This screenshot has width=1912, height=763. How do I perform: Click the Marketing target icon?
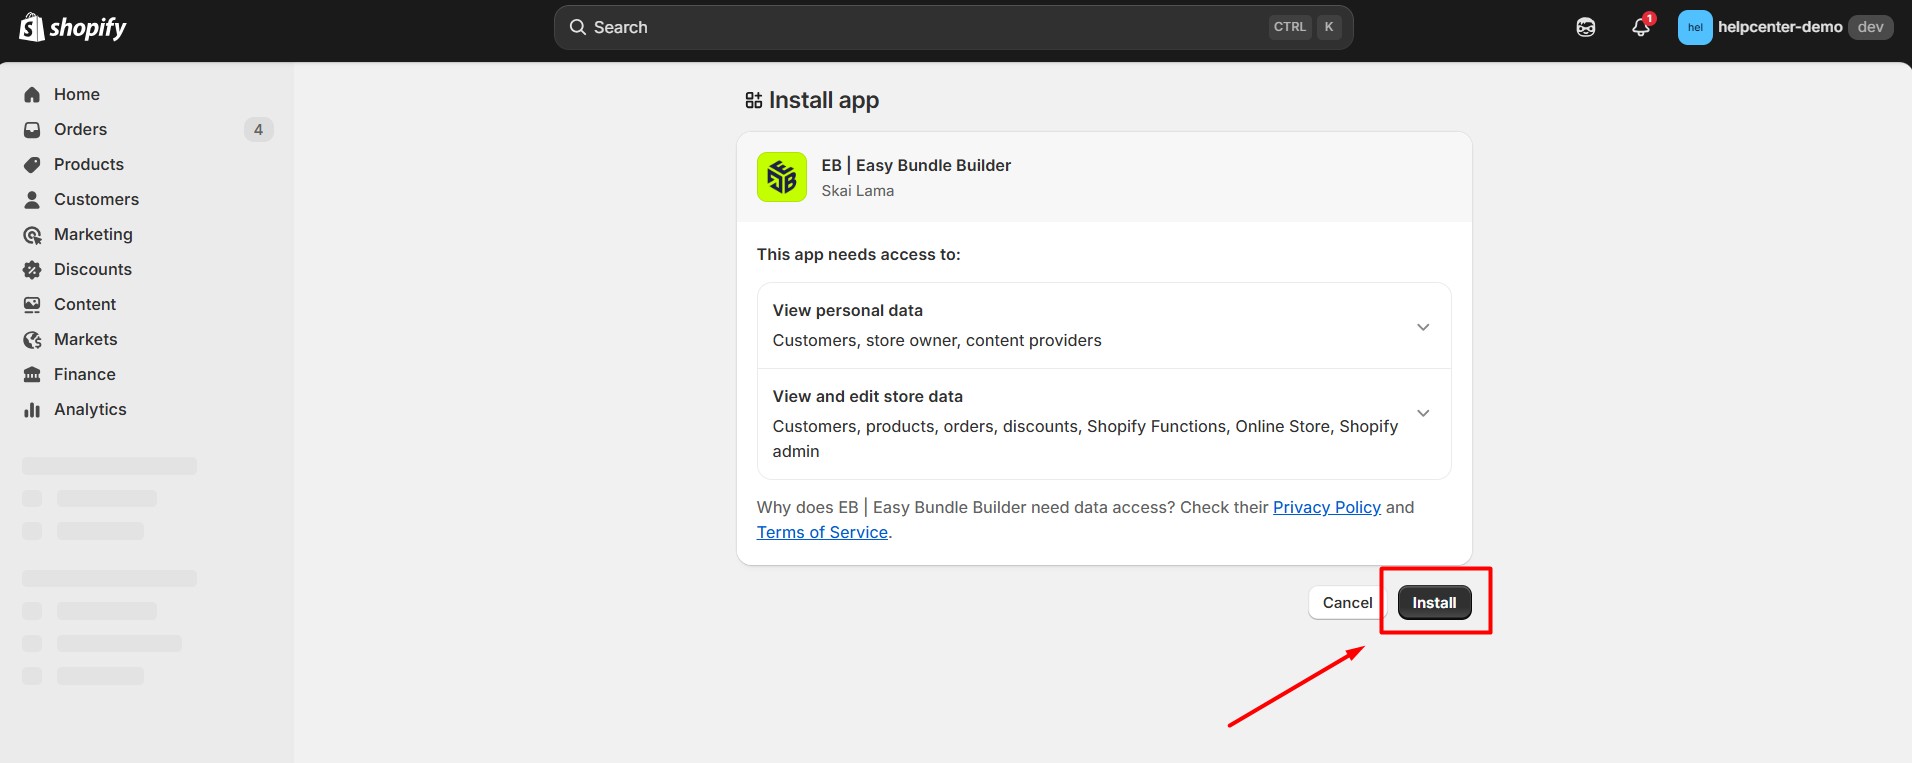point(32,234)
